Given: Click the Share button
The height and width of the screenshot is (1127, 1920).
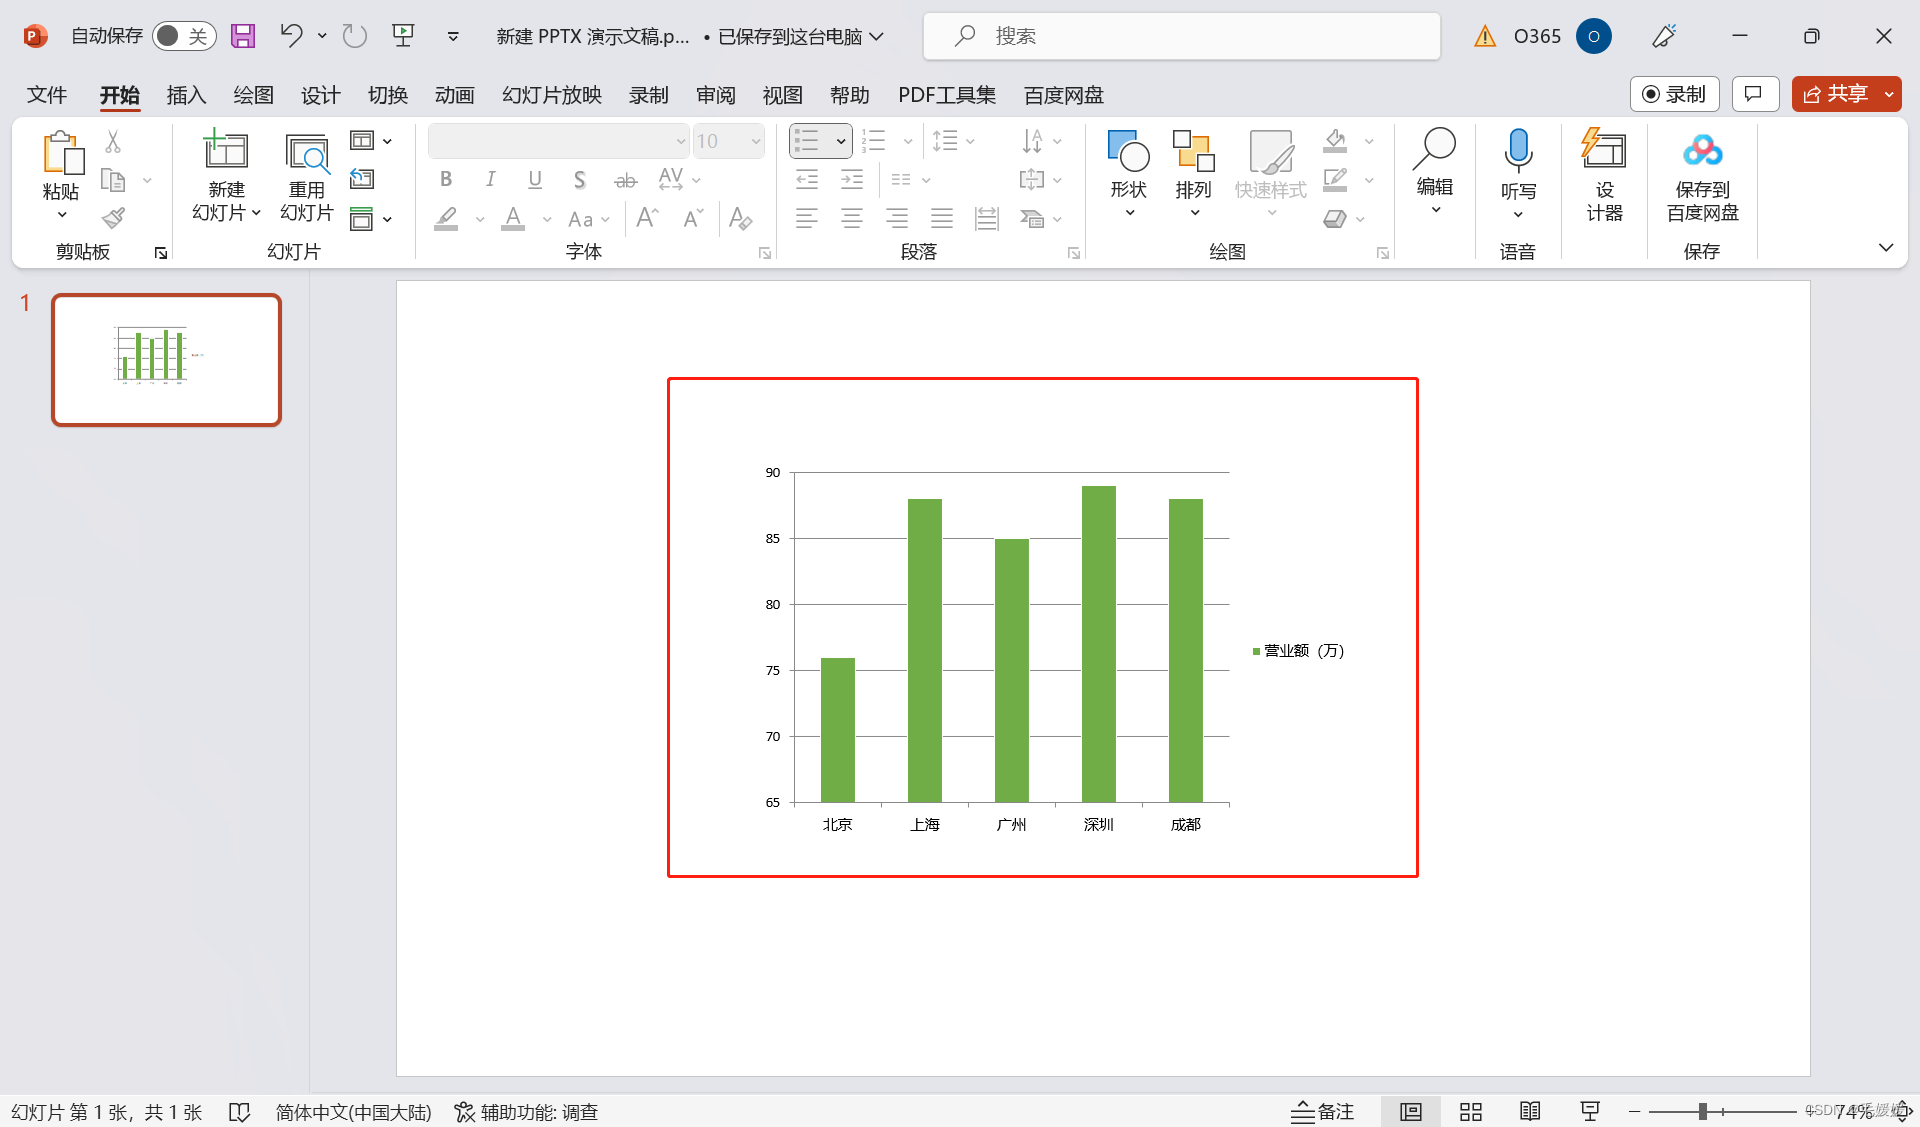Looking at the screenshot, I should 1836,94.
